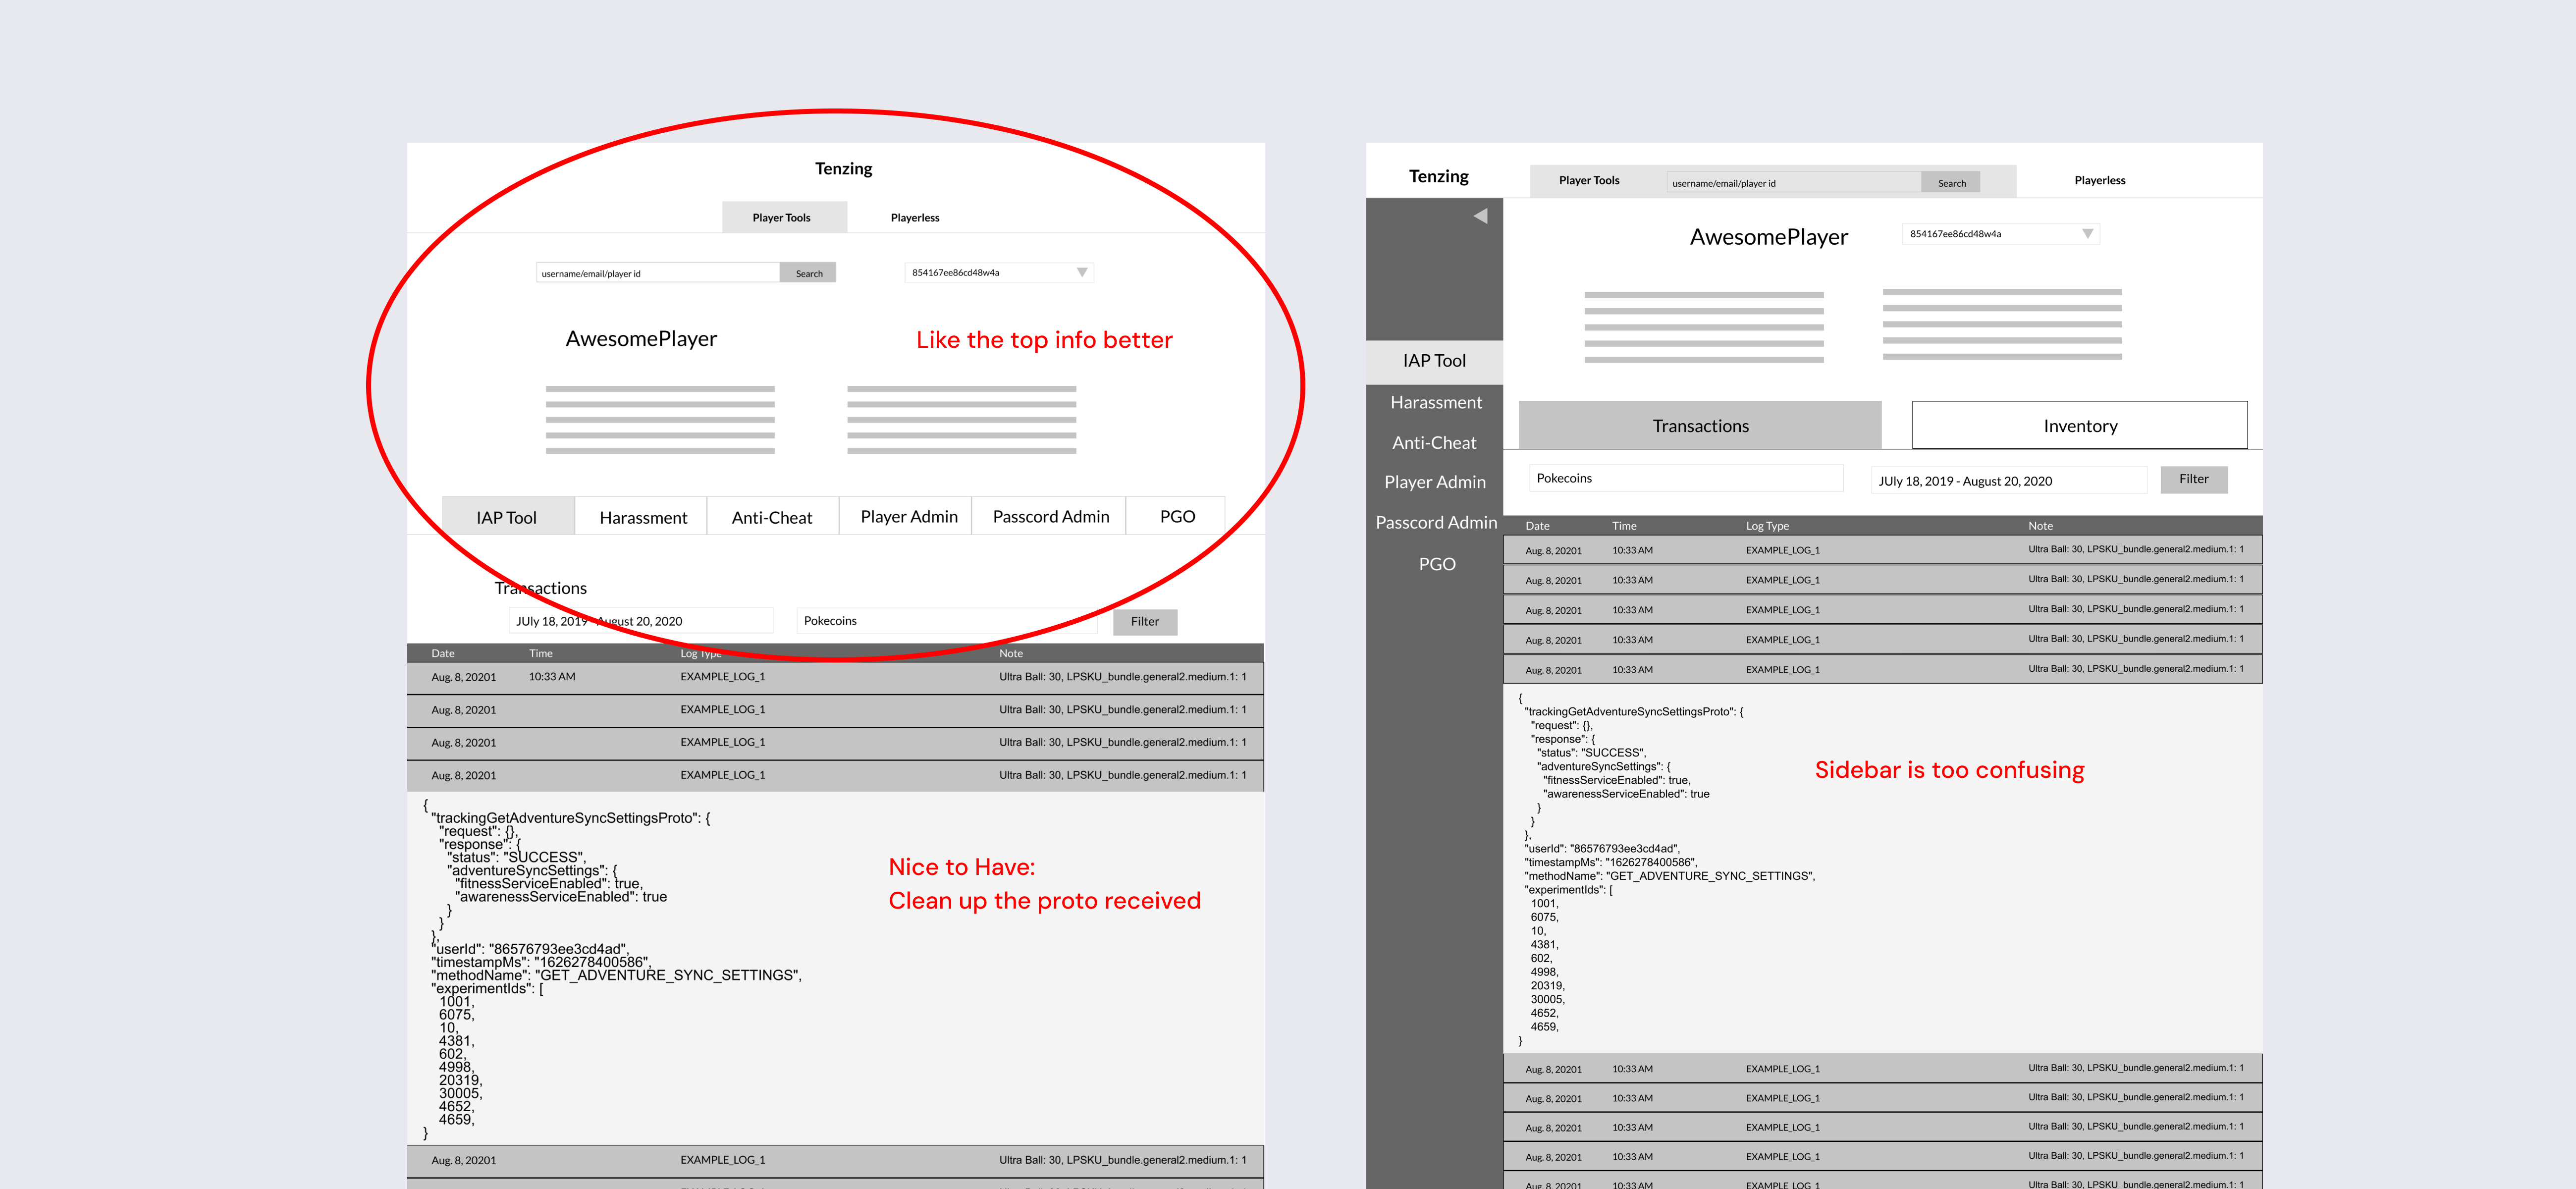Image resolution: width=2576 pixels, height=1189 pixels.
Task: Select Harassment in the dark sidebar
Action: coord(1435,402)
